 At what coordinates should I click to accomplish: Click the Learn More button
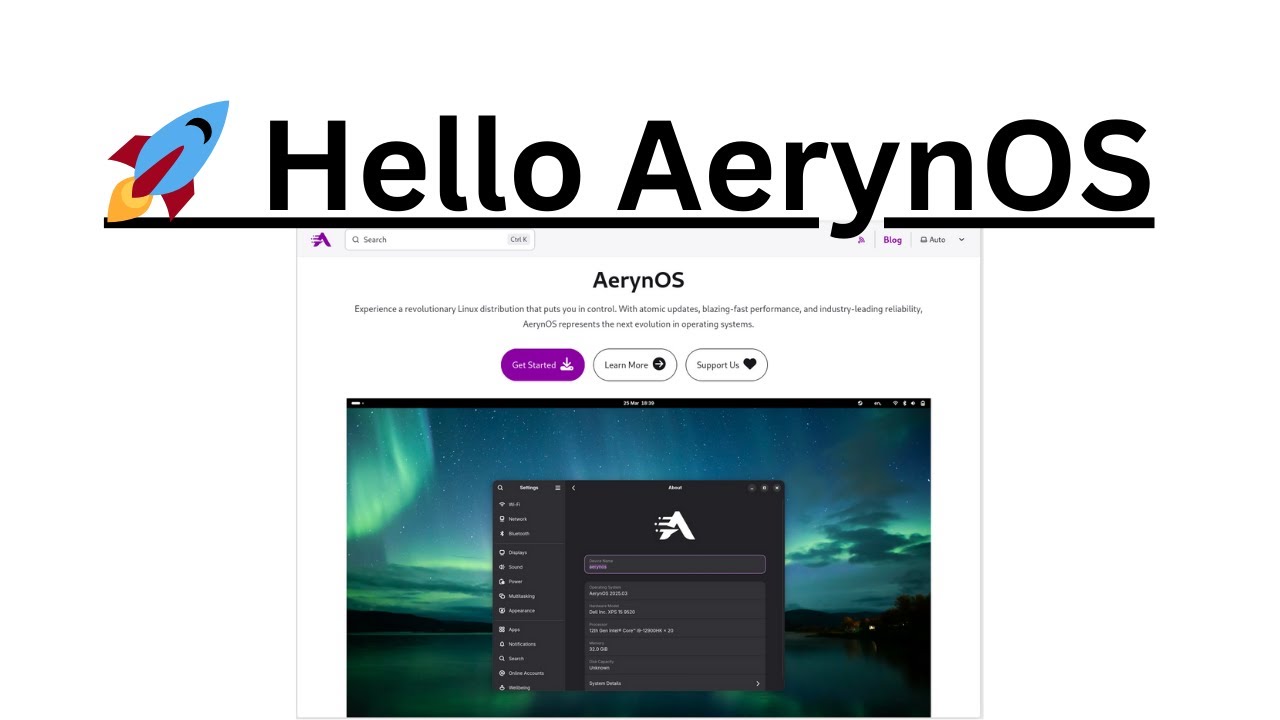(635, 365)
